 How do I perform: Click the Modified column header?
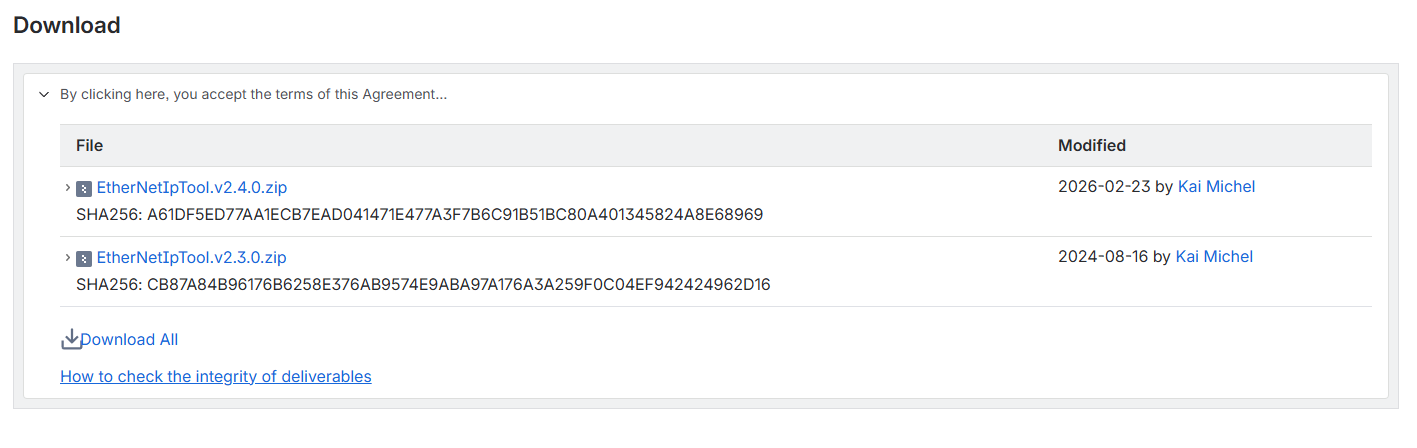1092,146
